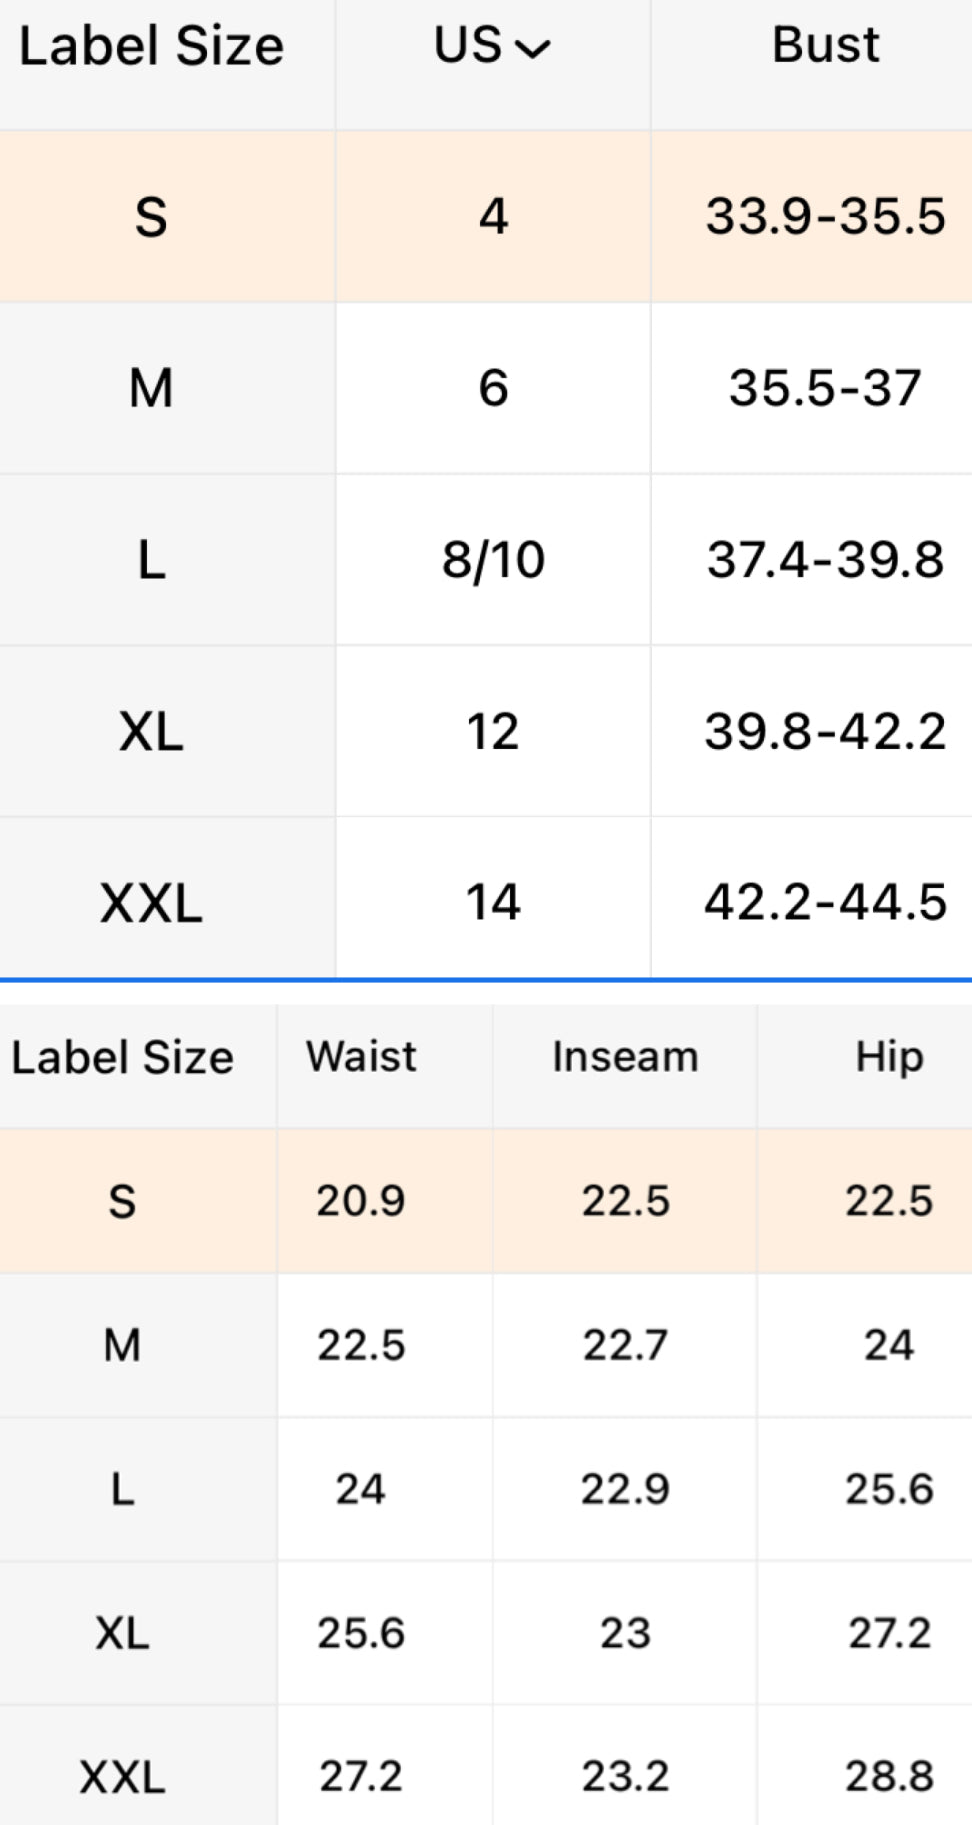Open the US size region dropdown
The width and height of the screenshot is (972, 1825).
pyautogui.click(x=492, y=46)
